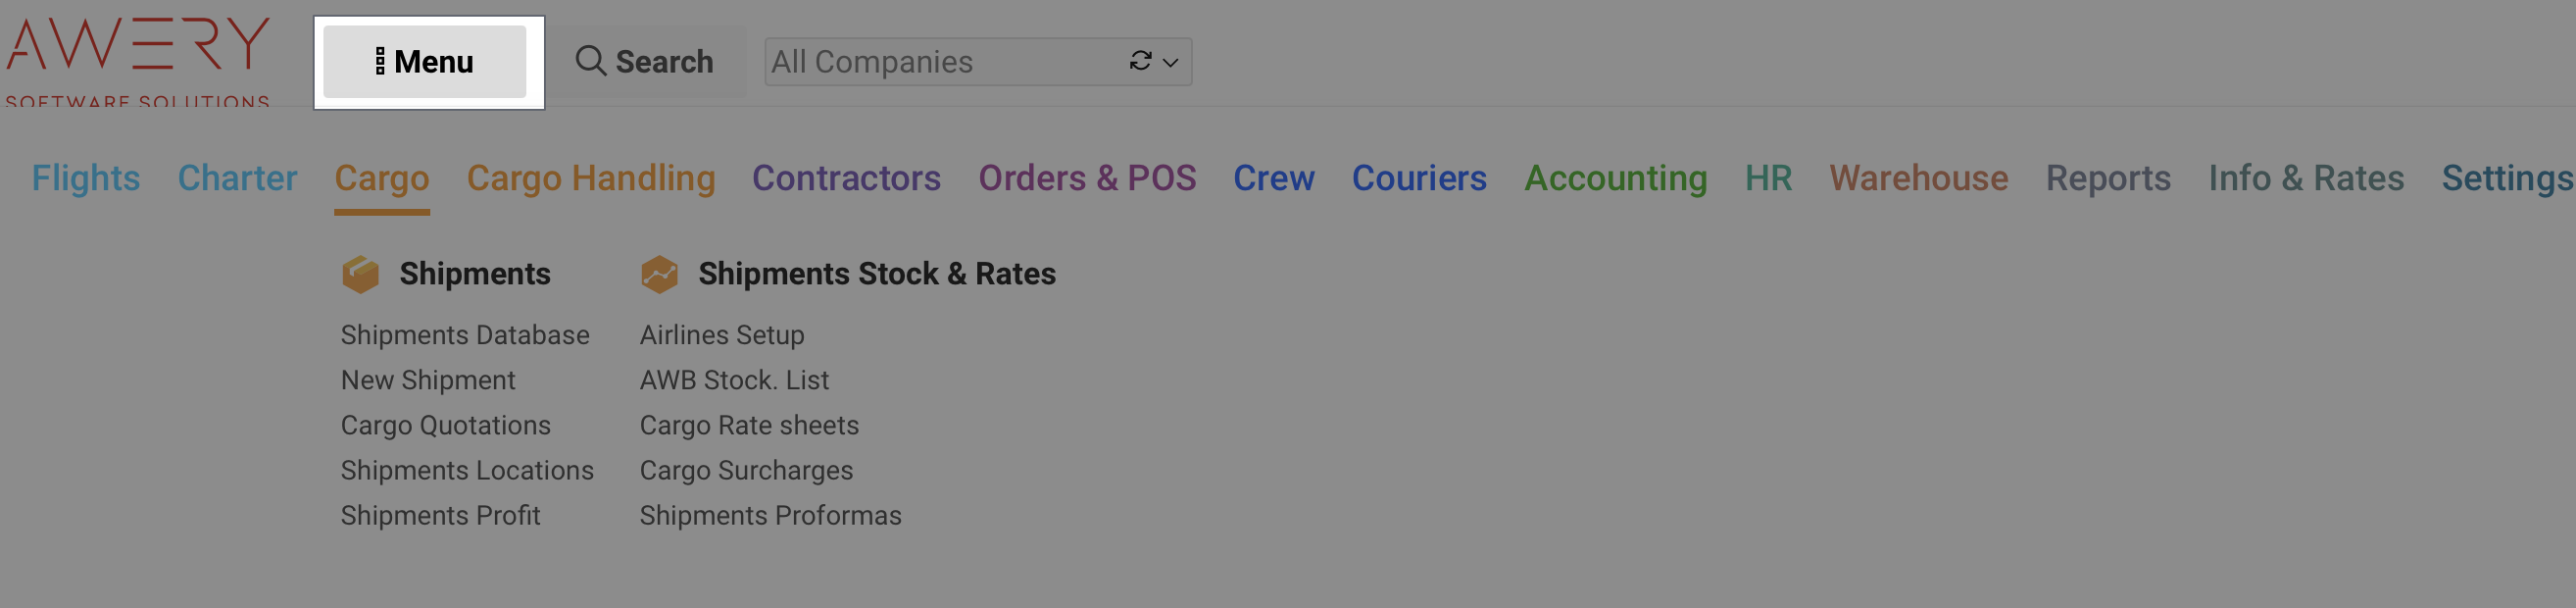The height and width of the screenshot is (608, 2576).
Task: Open the Crew menu section
Action: point(1273,178)
